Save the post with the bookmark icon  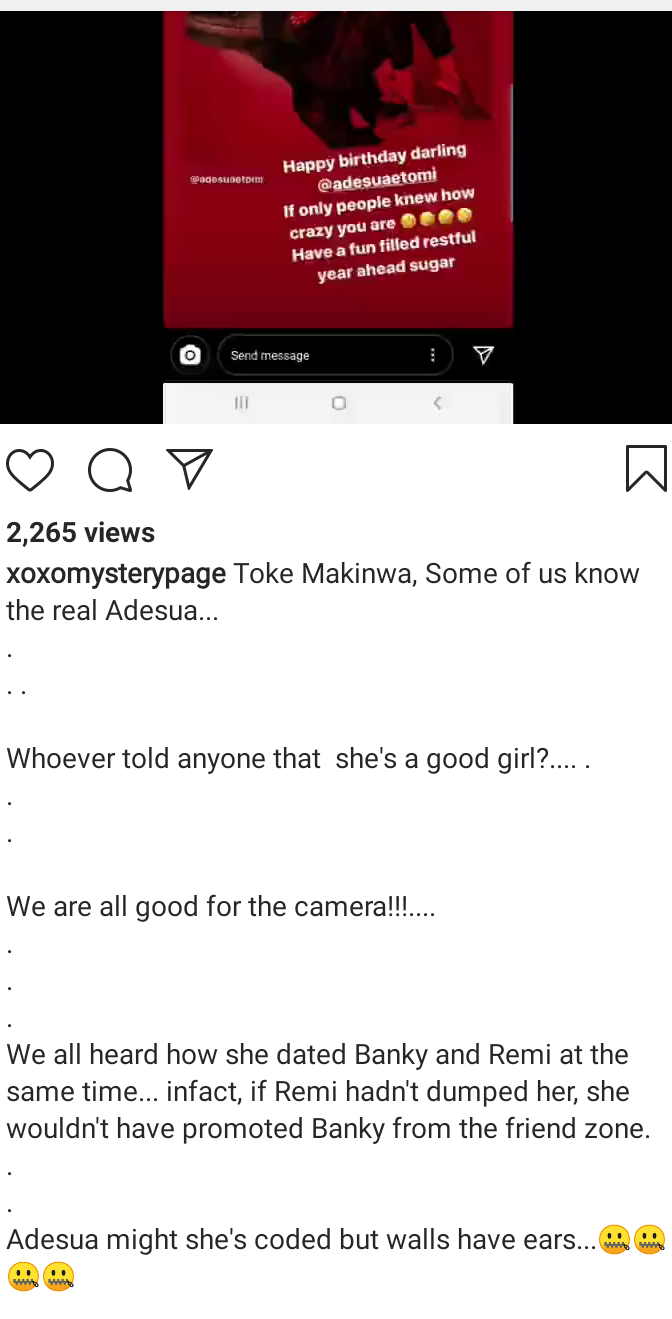(645, 468)
